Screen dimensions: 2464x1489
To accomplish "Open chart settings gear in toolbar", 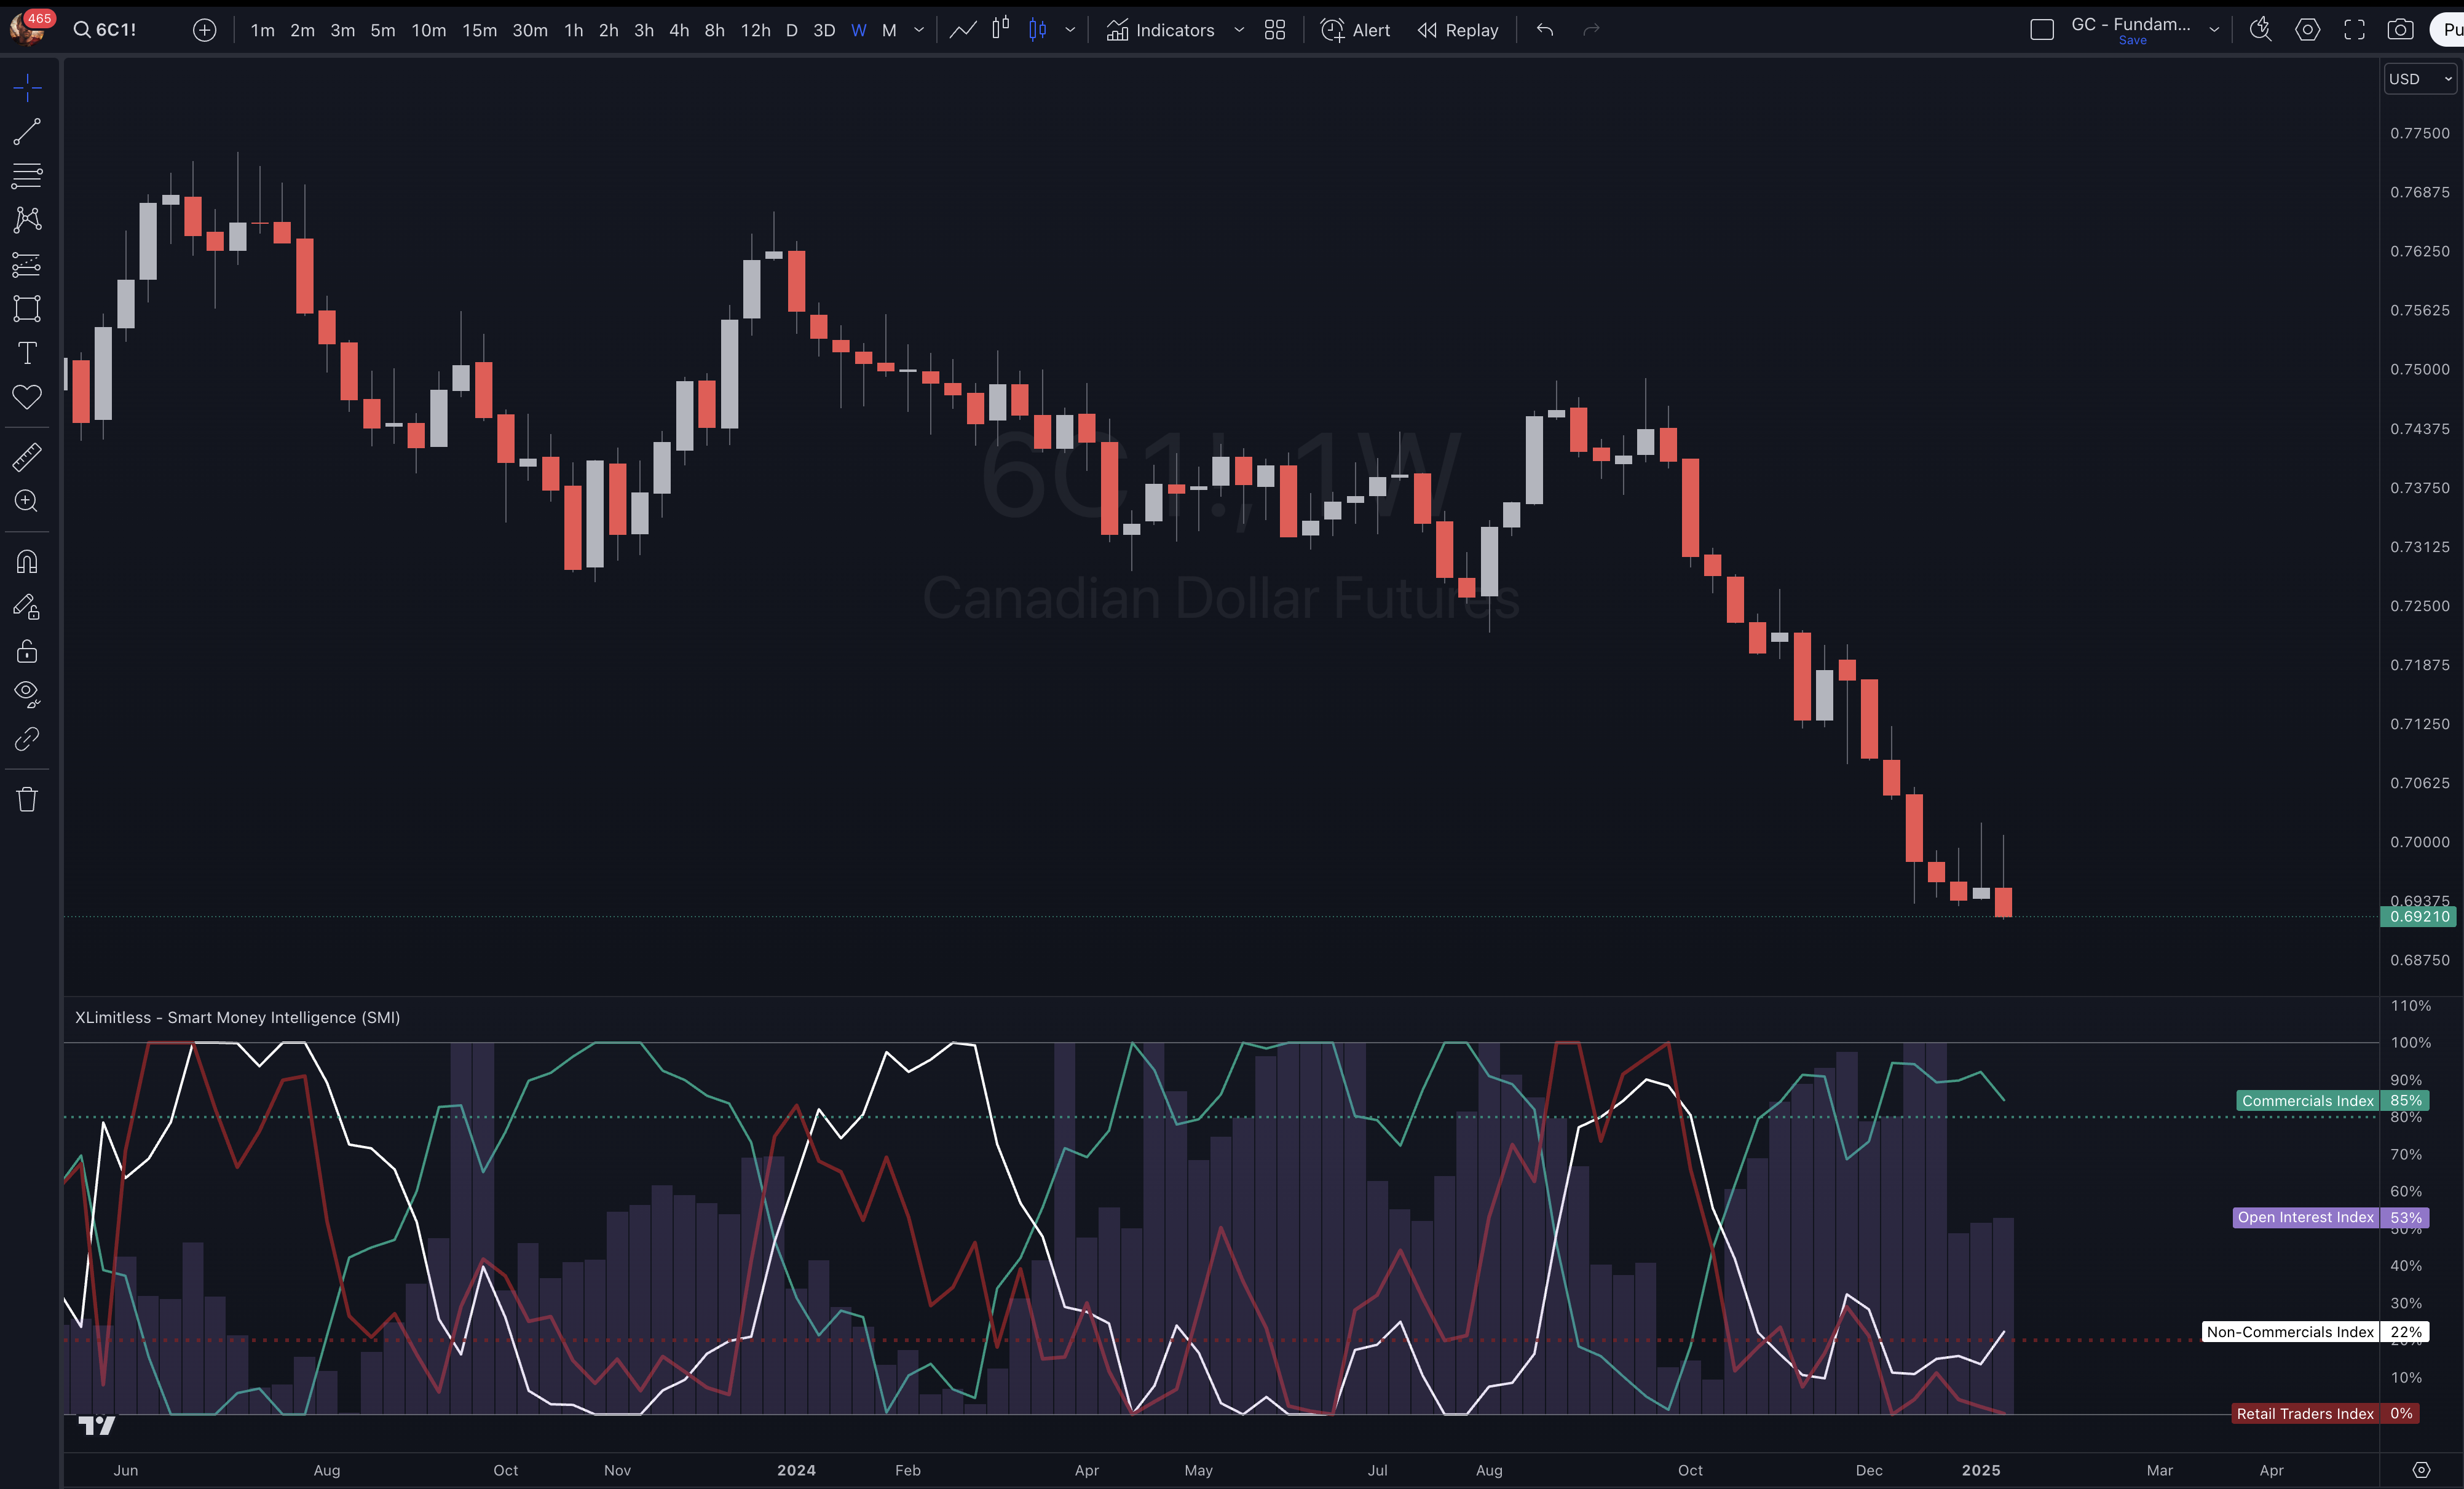I will [x=2308, y=30].
